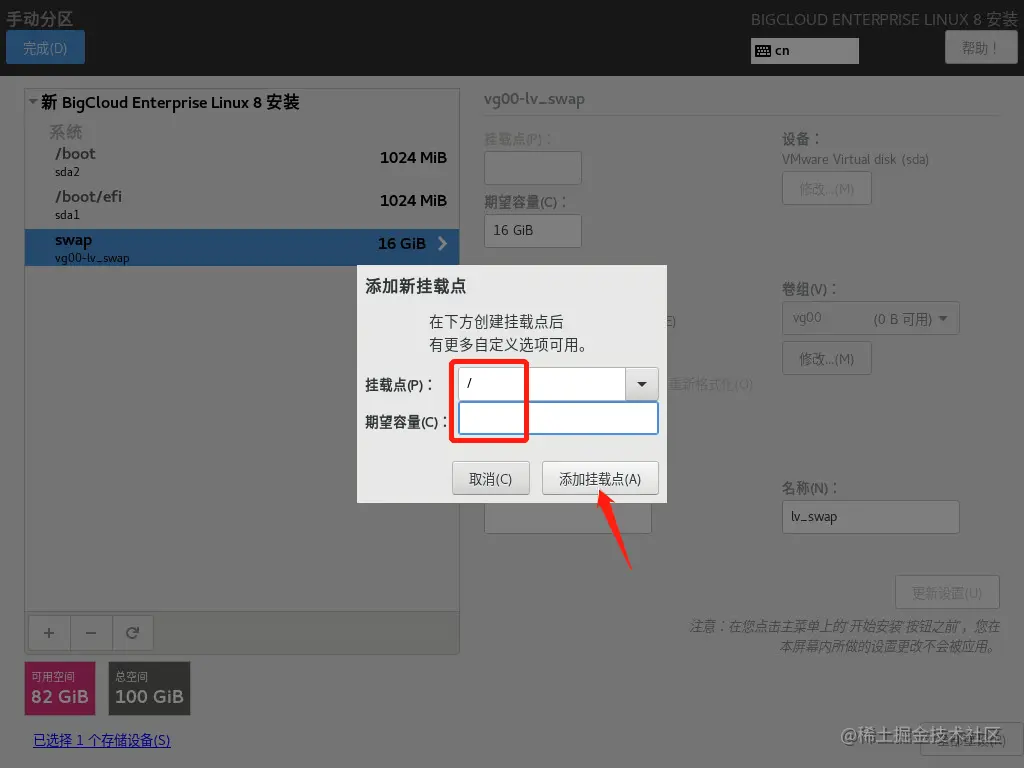Select the /boot sda2 partition row
This screenshot has height=768, width=1024.
242,162
